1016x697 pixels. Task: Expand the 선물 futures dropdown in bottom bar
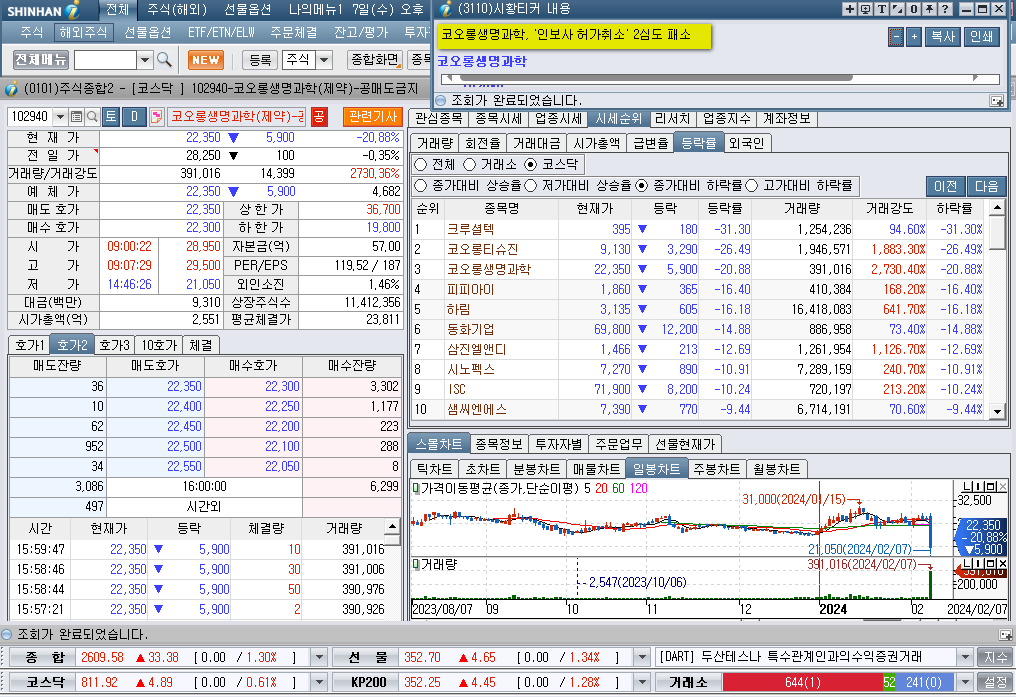coord(641,657)
